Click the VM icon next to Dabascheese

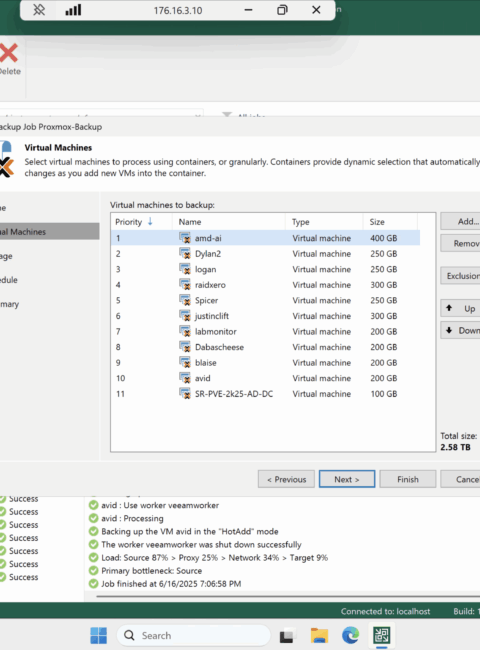click(x=184, y=347)
